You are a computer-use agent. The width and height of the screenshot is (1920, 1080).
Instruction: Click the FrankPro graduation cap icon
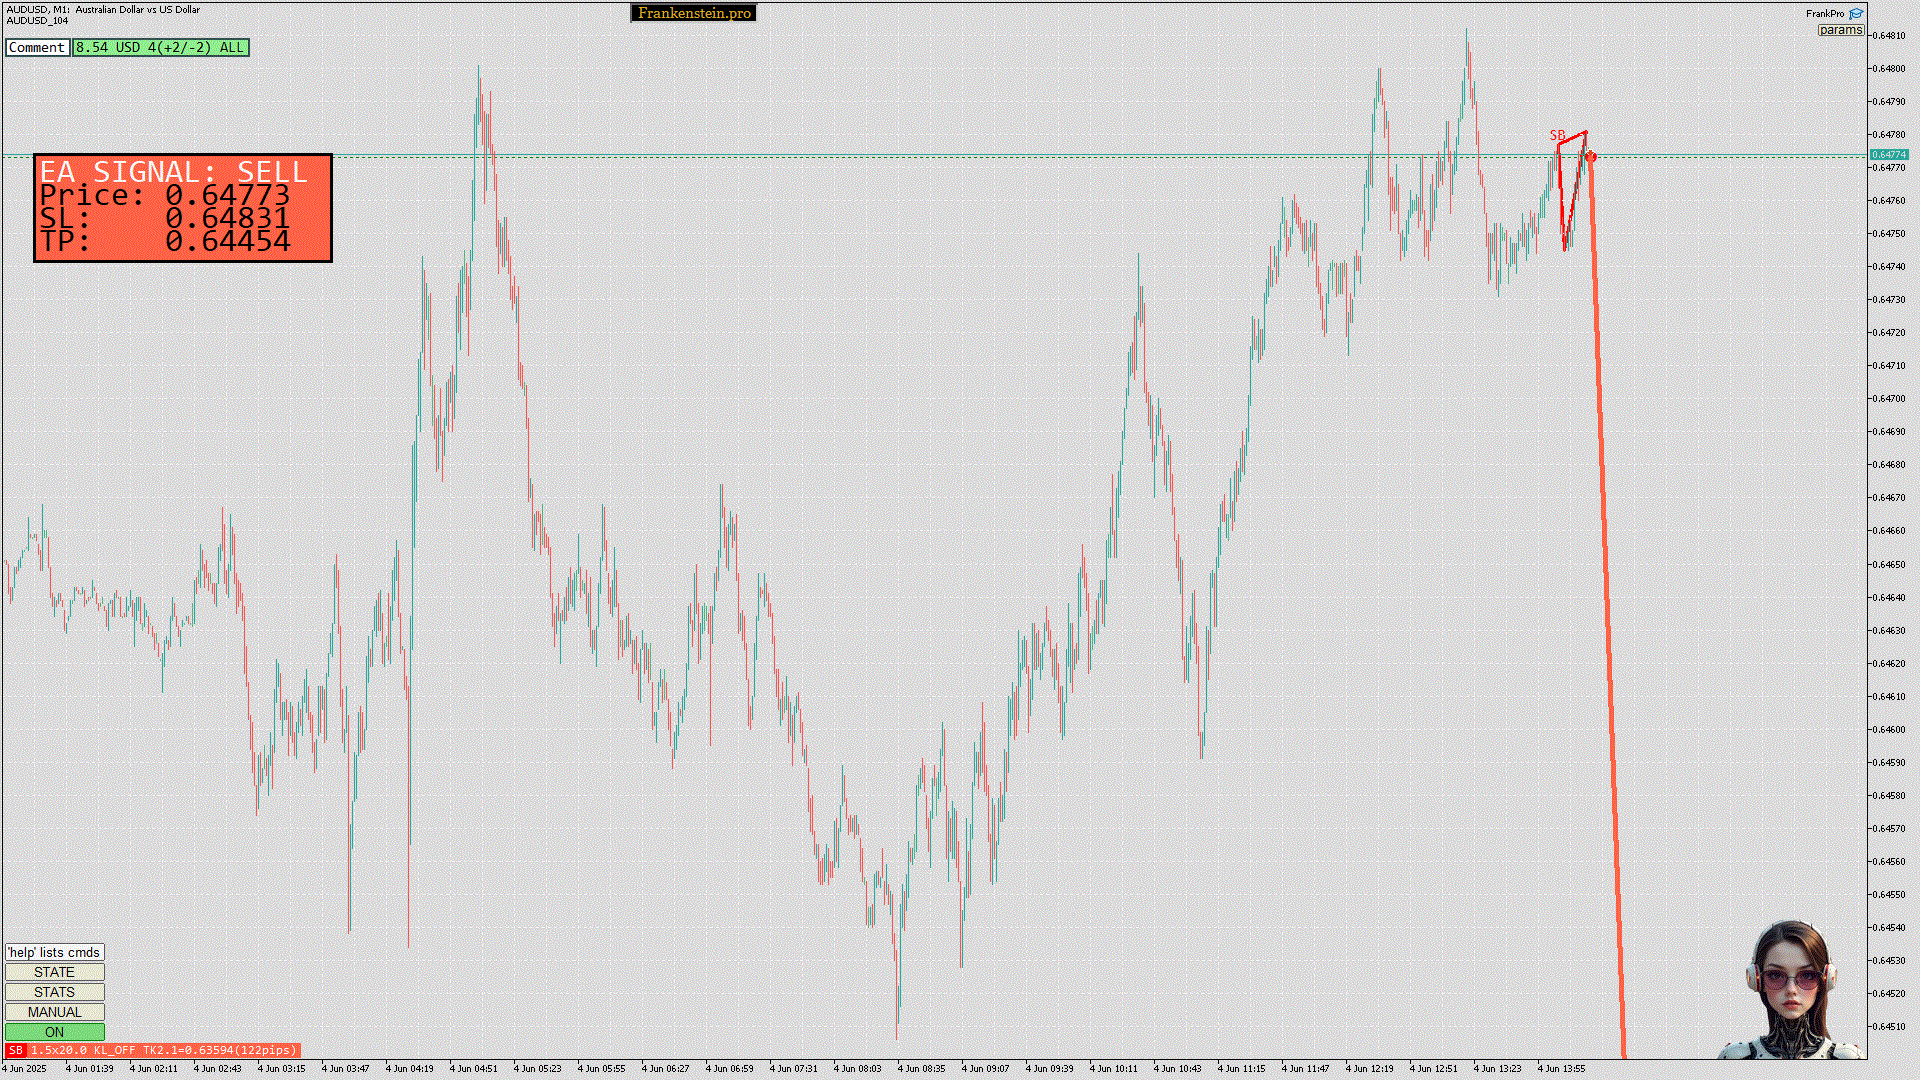1856,14
